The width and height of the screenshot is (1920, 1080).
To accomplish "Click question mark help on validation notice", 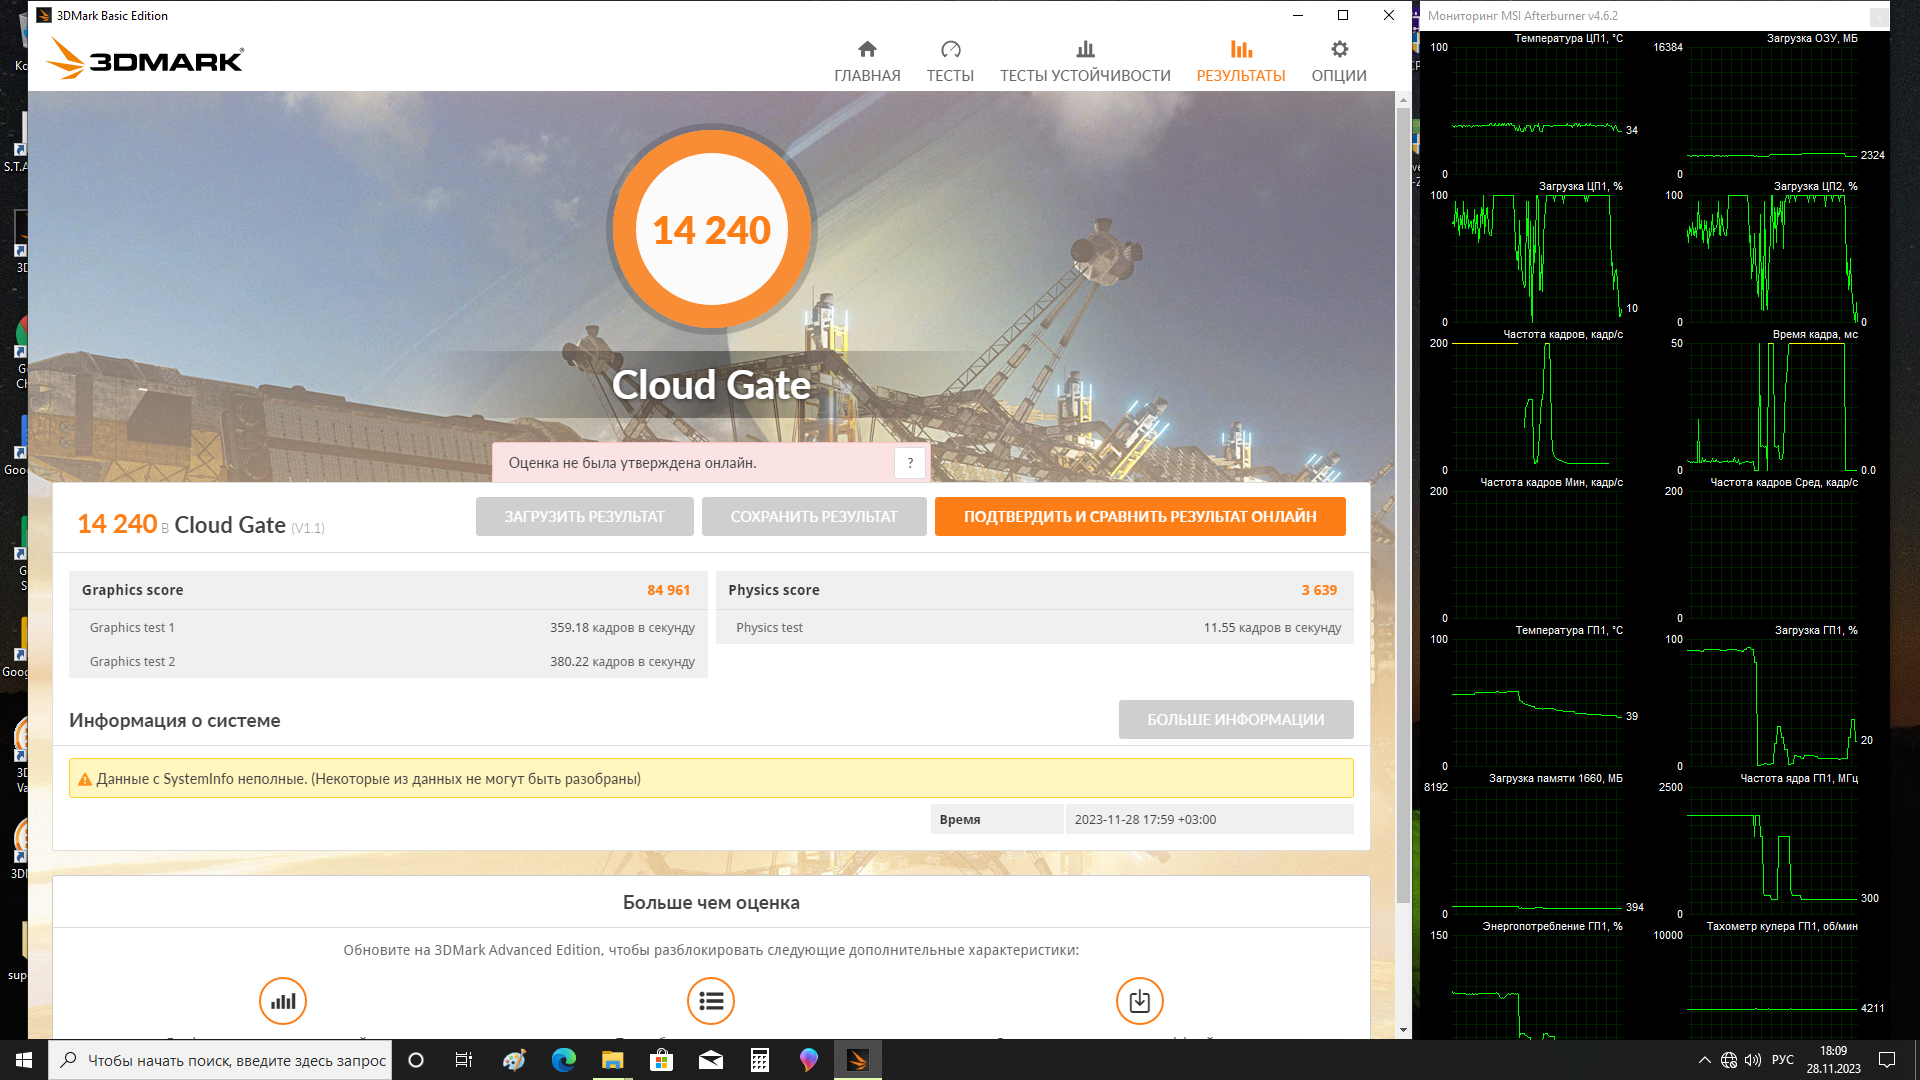I will point(909,463).
